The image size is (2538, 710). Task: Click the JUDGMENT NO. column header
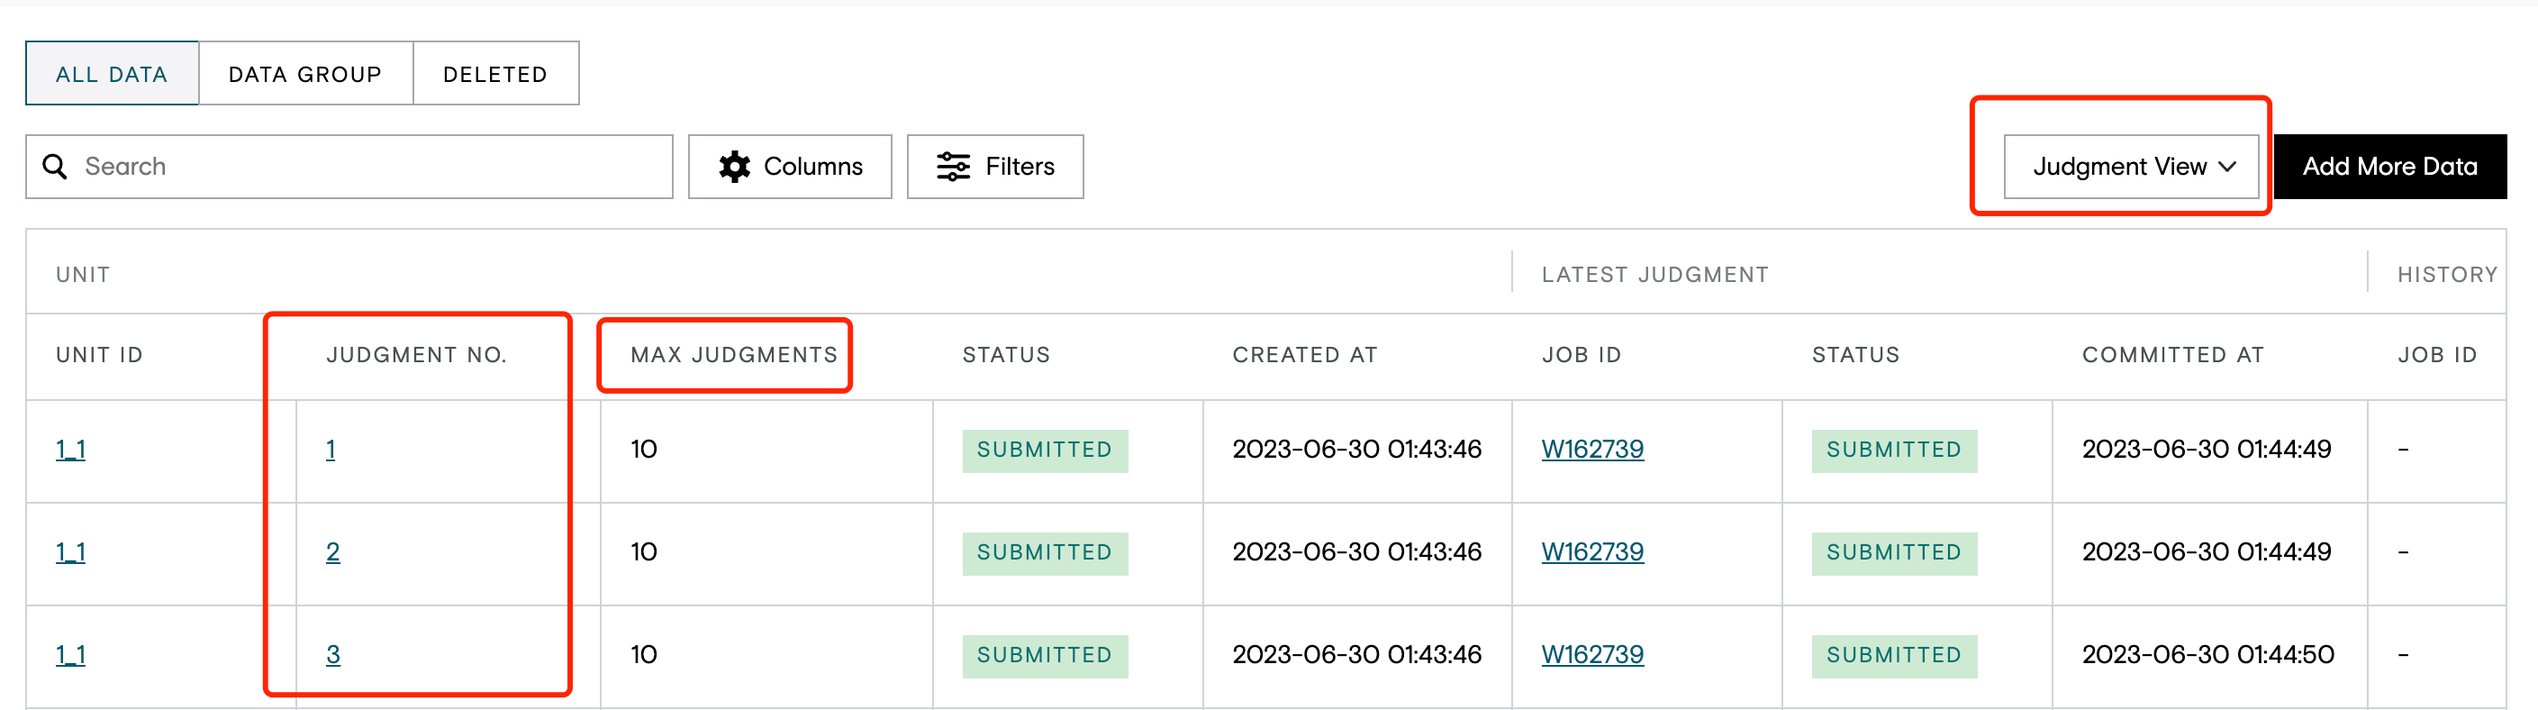[x=417, y=355]
